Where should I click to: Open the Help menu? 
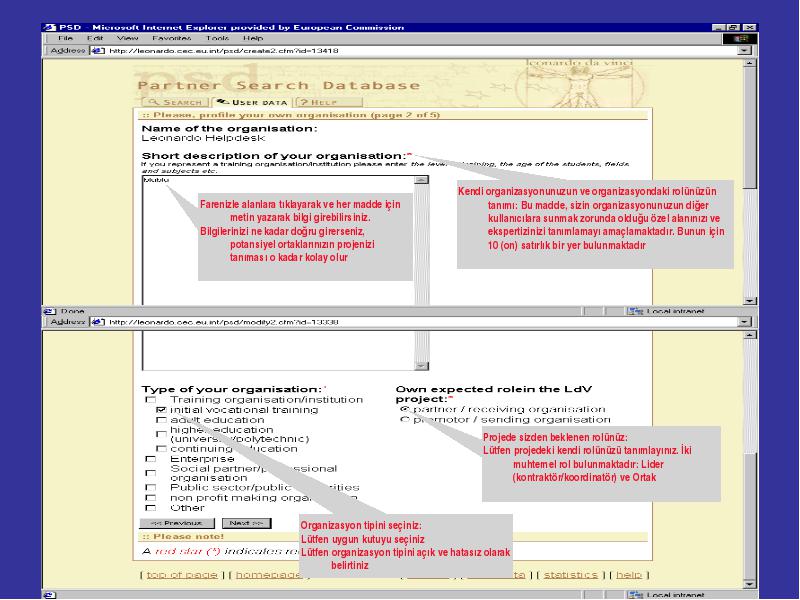pyautogui.click(x=253, y=38)
